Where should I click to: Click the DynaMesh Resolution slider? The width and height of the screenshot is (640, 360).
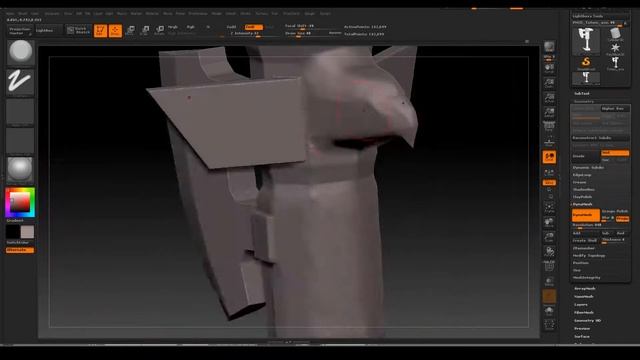[600, 225]
